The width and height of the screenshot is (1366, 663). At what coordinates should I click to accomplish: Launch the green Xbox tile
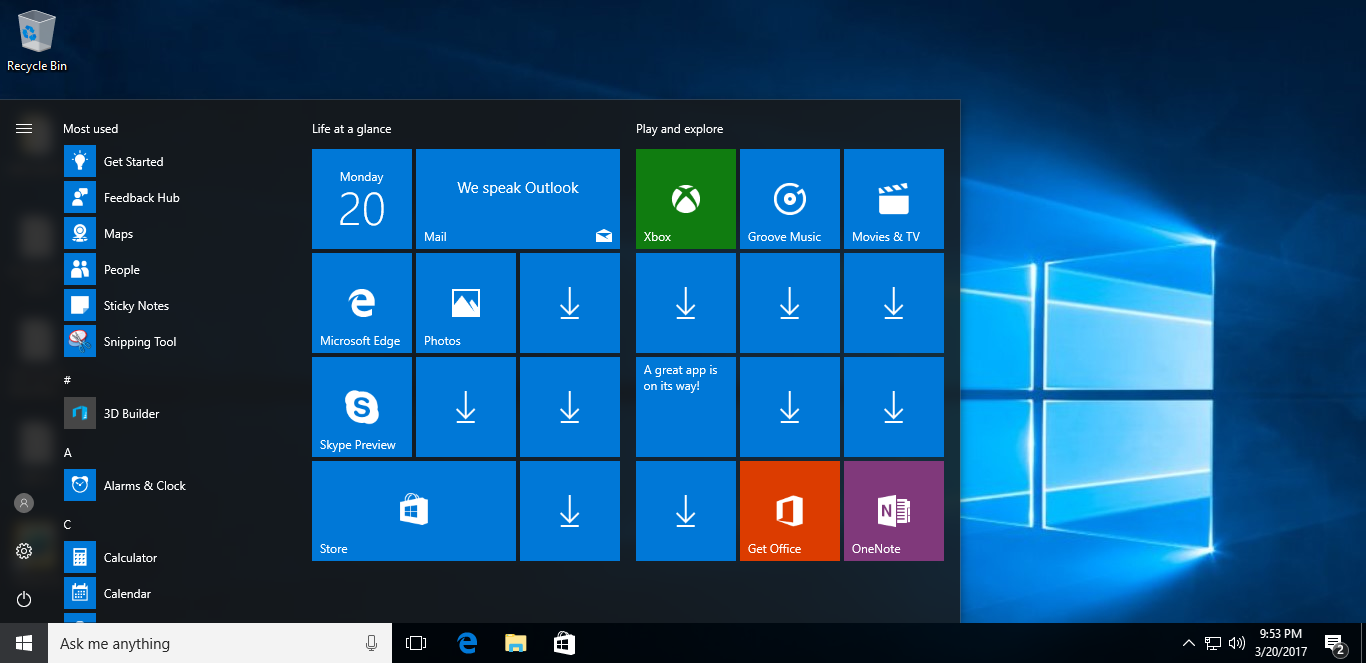pos(686,199)
